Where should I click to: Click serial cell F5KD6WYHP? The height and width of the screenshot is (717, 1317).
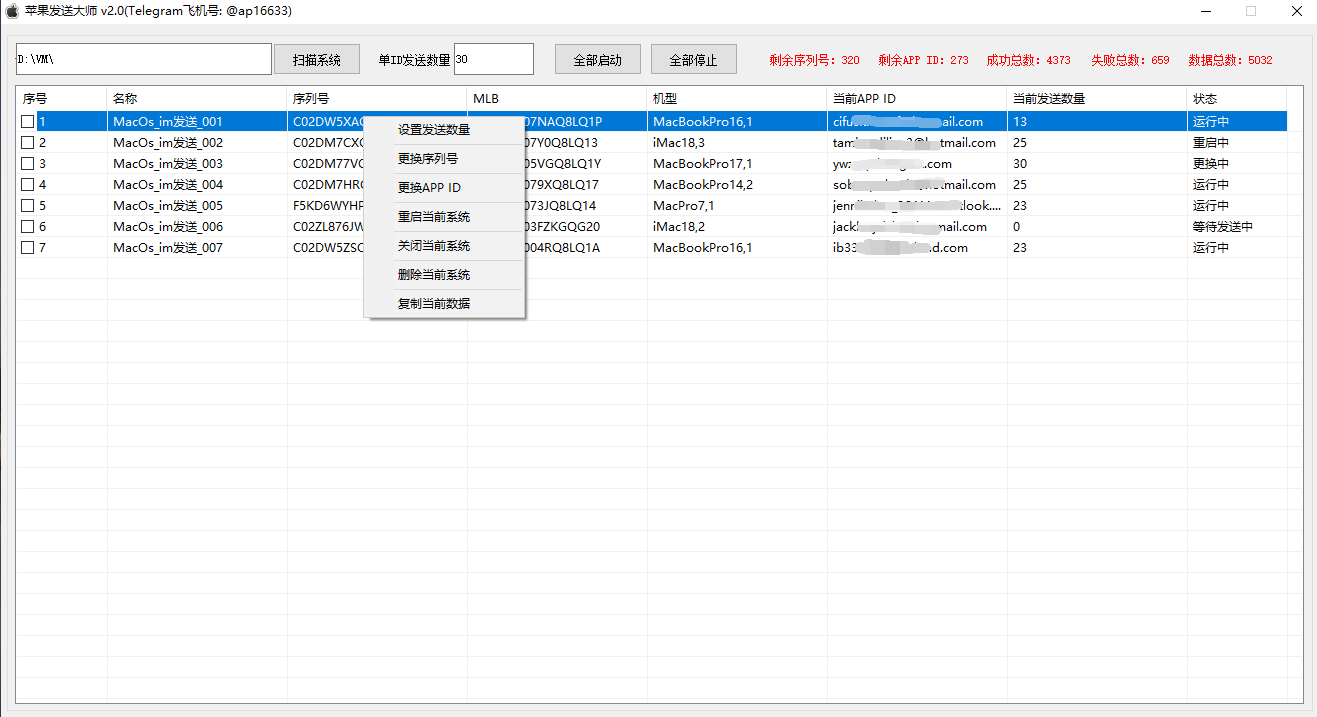pyautogui.click(x=328, y=206)
